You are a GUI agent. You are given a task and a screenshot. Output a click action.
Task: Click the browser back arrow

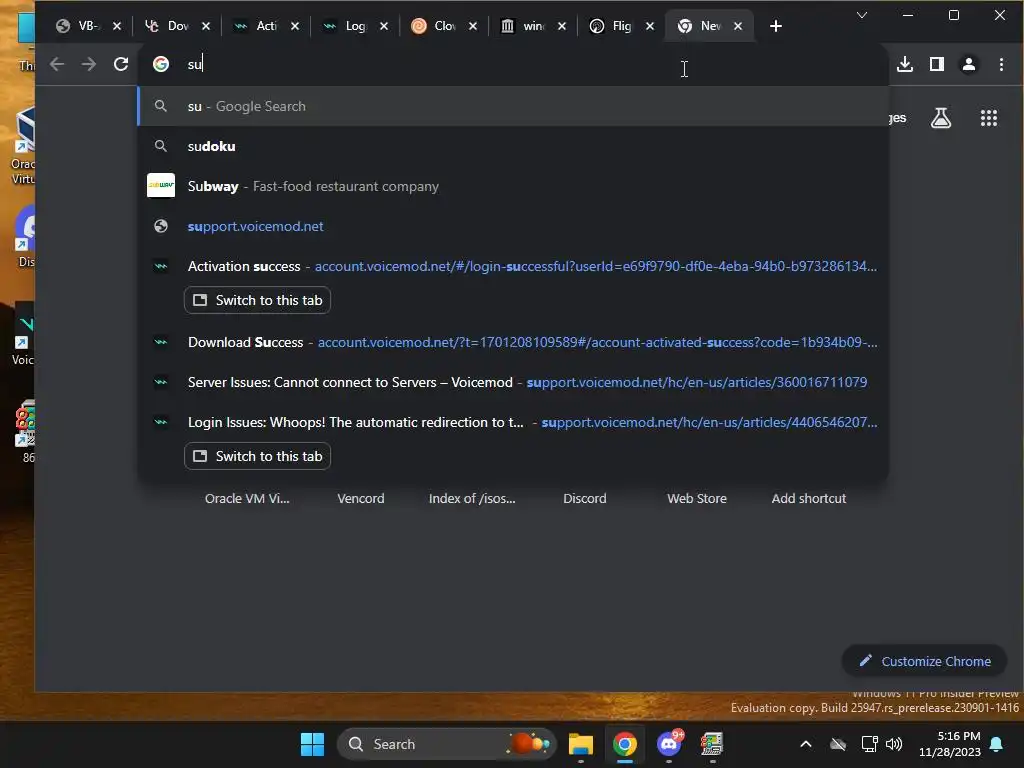tap(57, 64)
